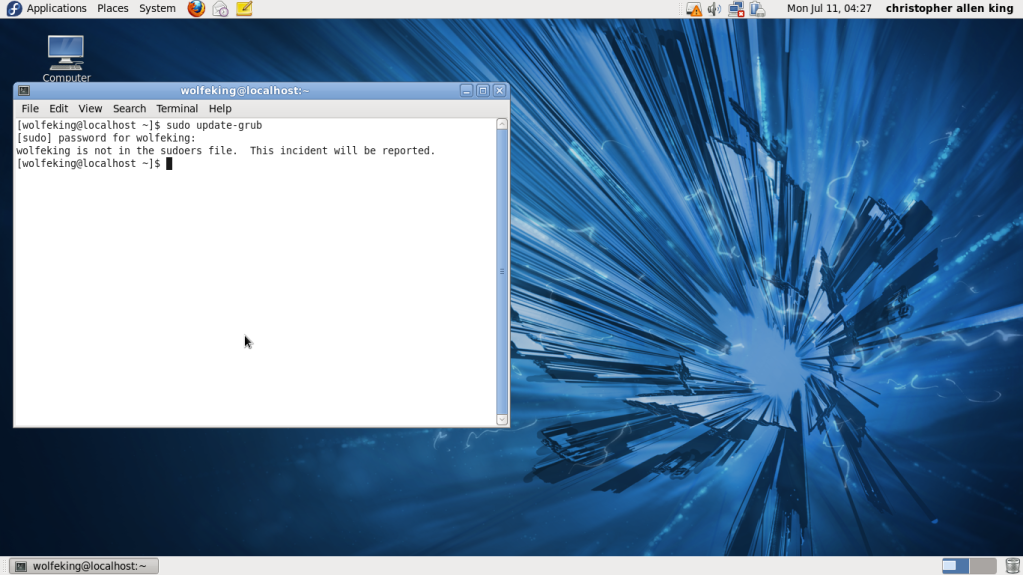Open the sticky notes panel icon
Image resolution: width=1023 pixels, height=575 pixels.
244,9
